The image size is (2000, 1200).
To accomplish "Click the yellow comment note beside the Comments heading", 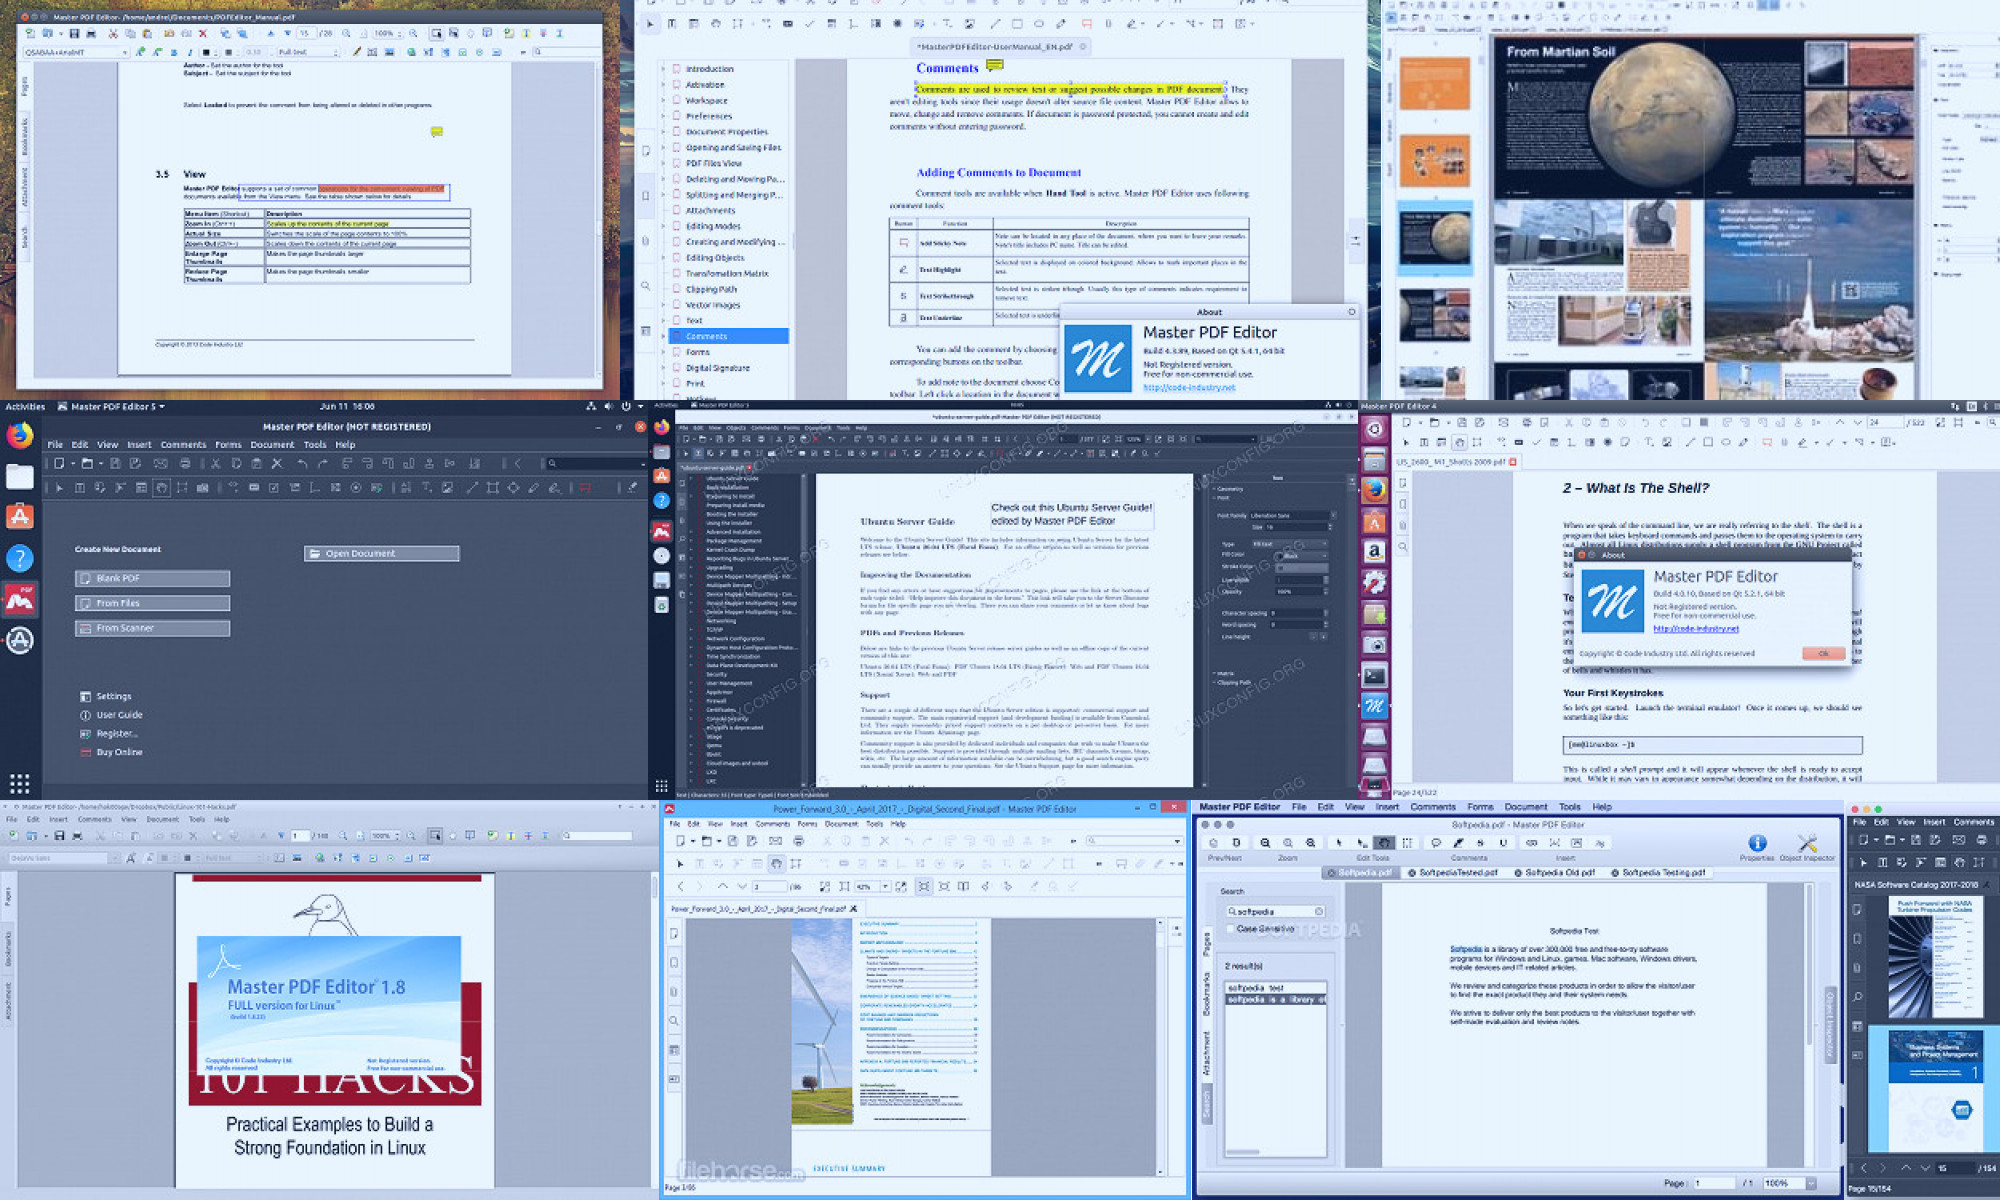I will click(x=994, y=66).
